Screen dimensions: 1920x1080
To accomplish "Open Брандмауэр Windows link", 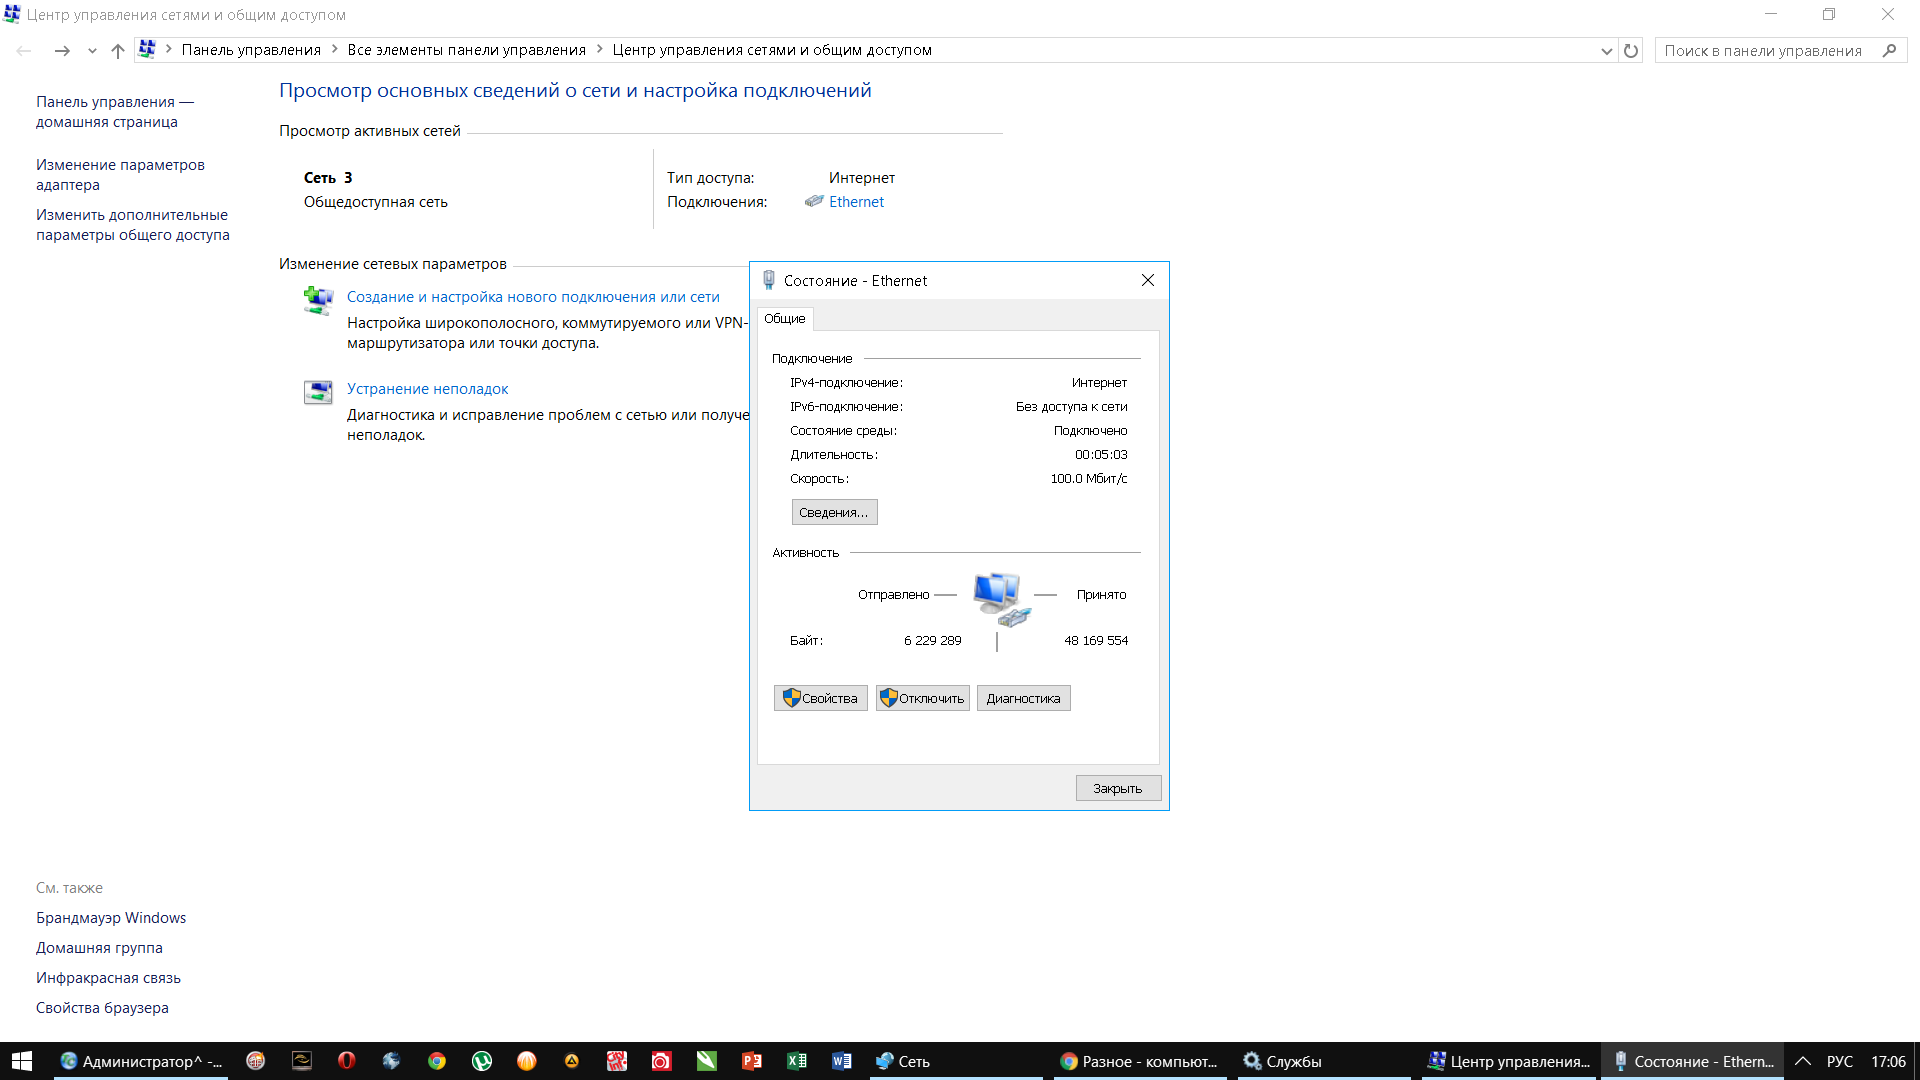I will [111, 918].
